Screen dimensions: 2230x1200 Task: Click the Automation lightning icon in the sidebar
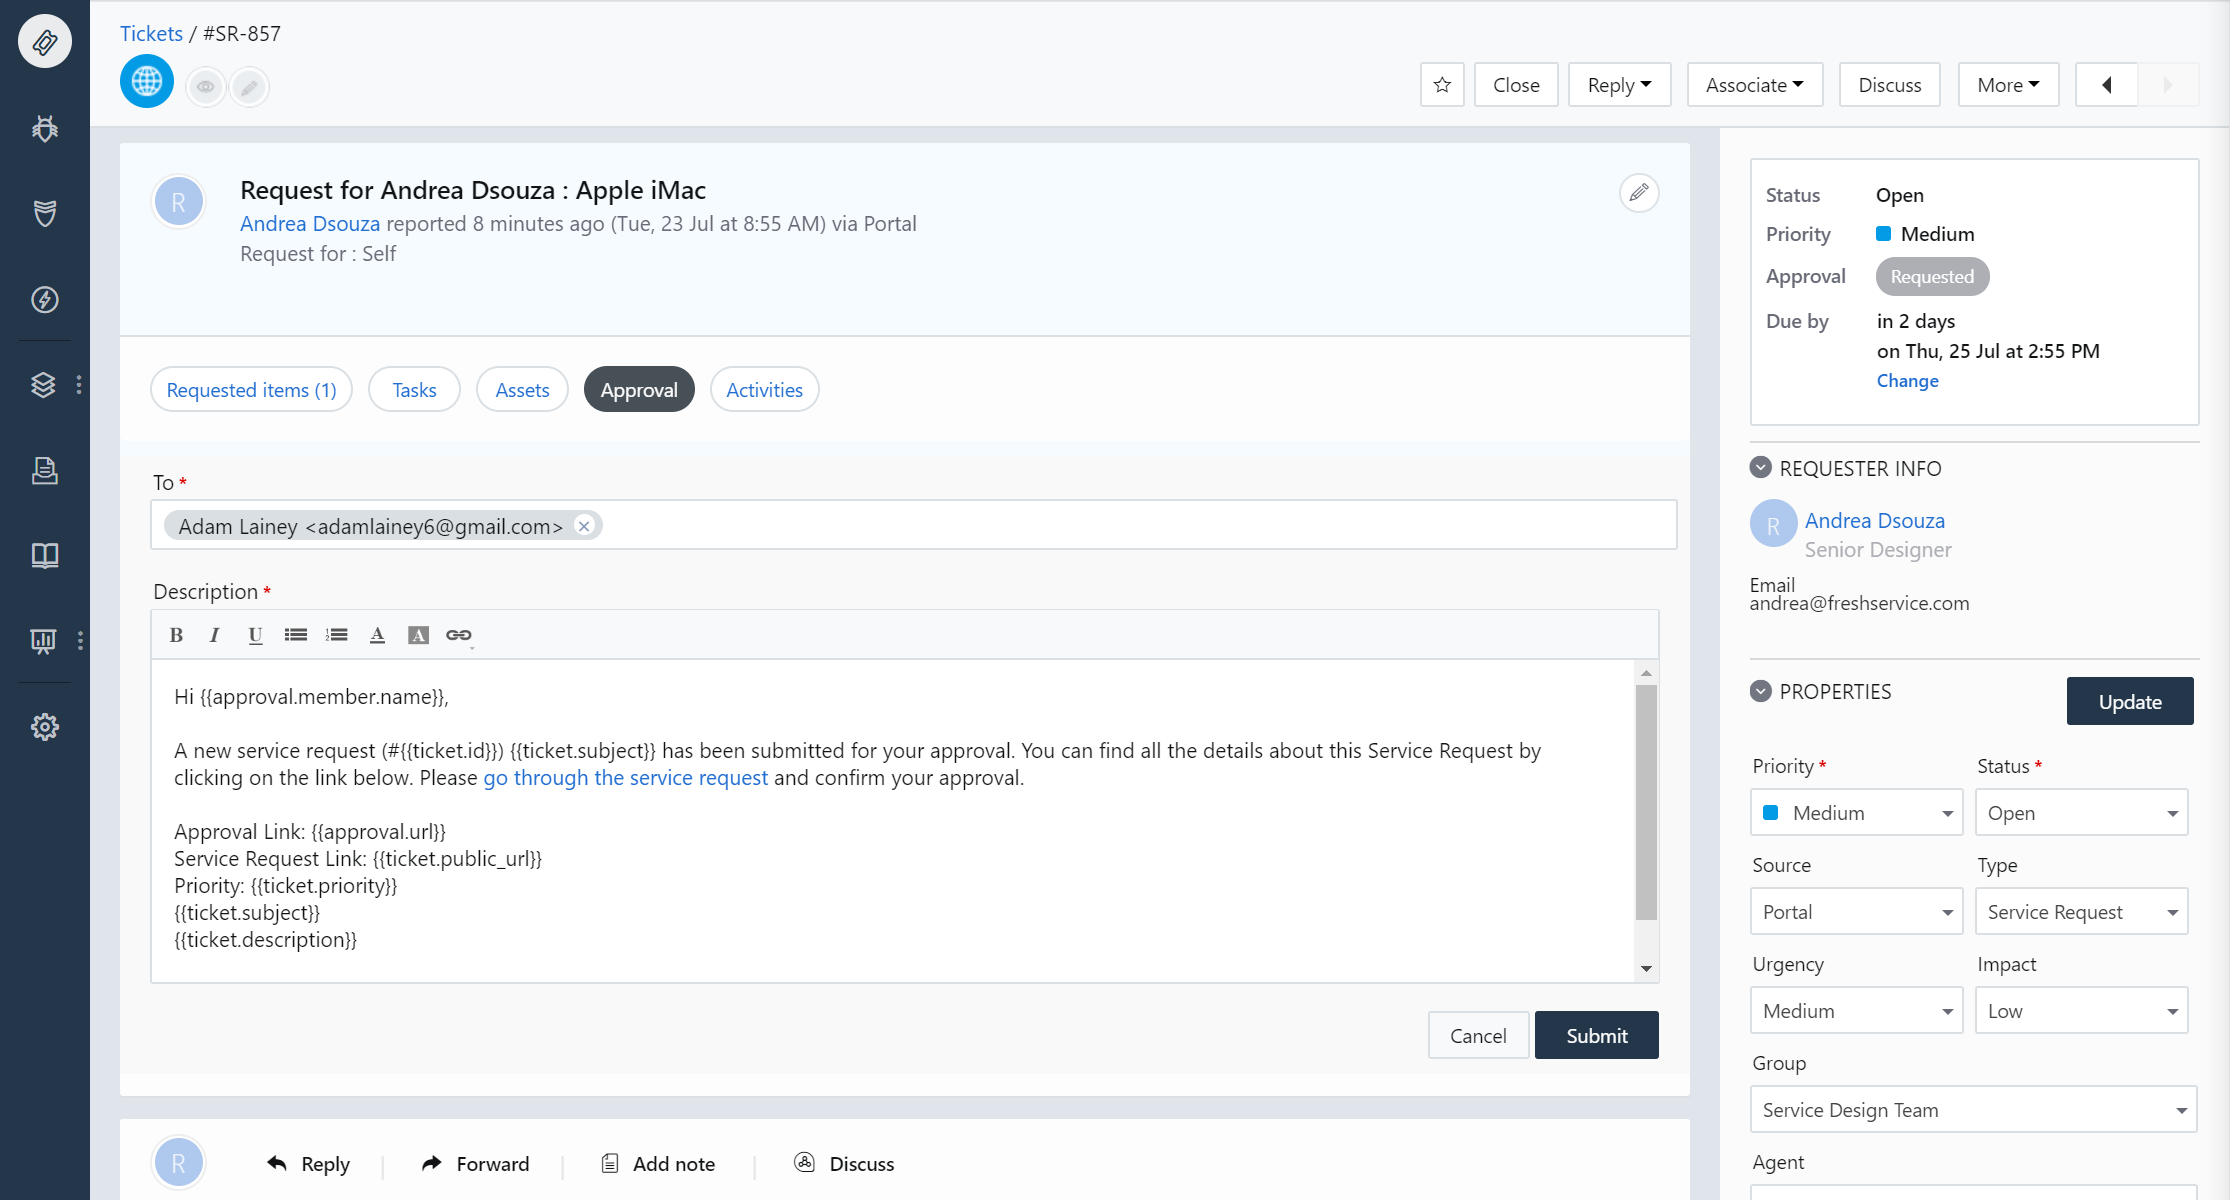point(44,299)
